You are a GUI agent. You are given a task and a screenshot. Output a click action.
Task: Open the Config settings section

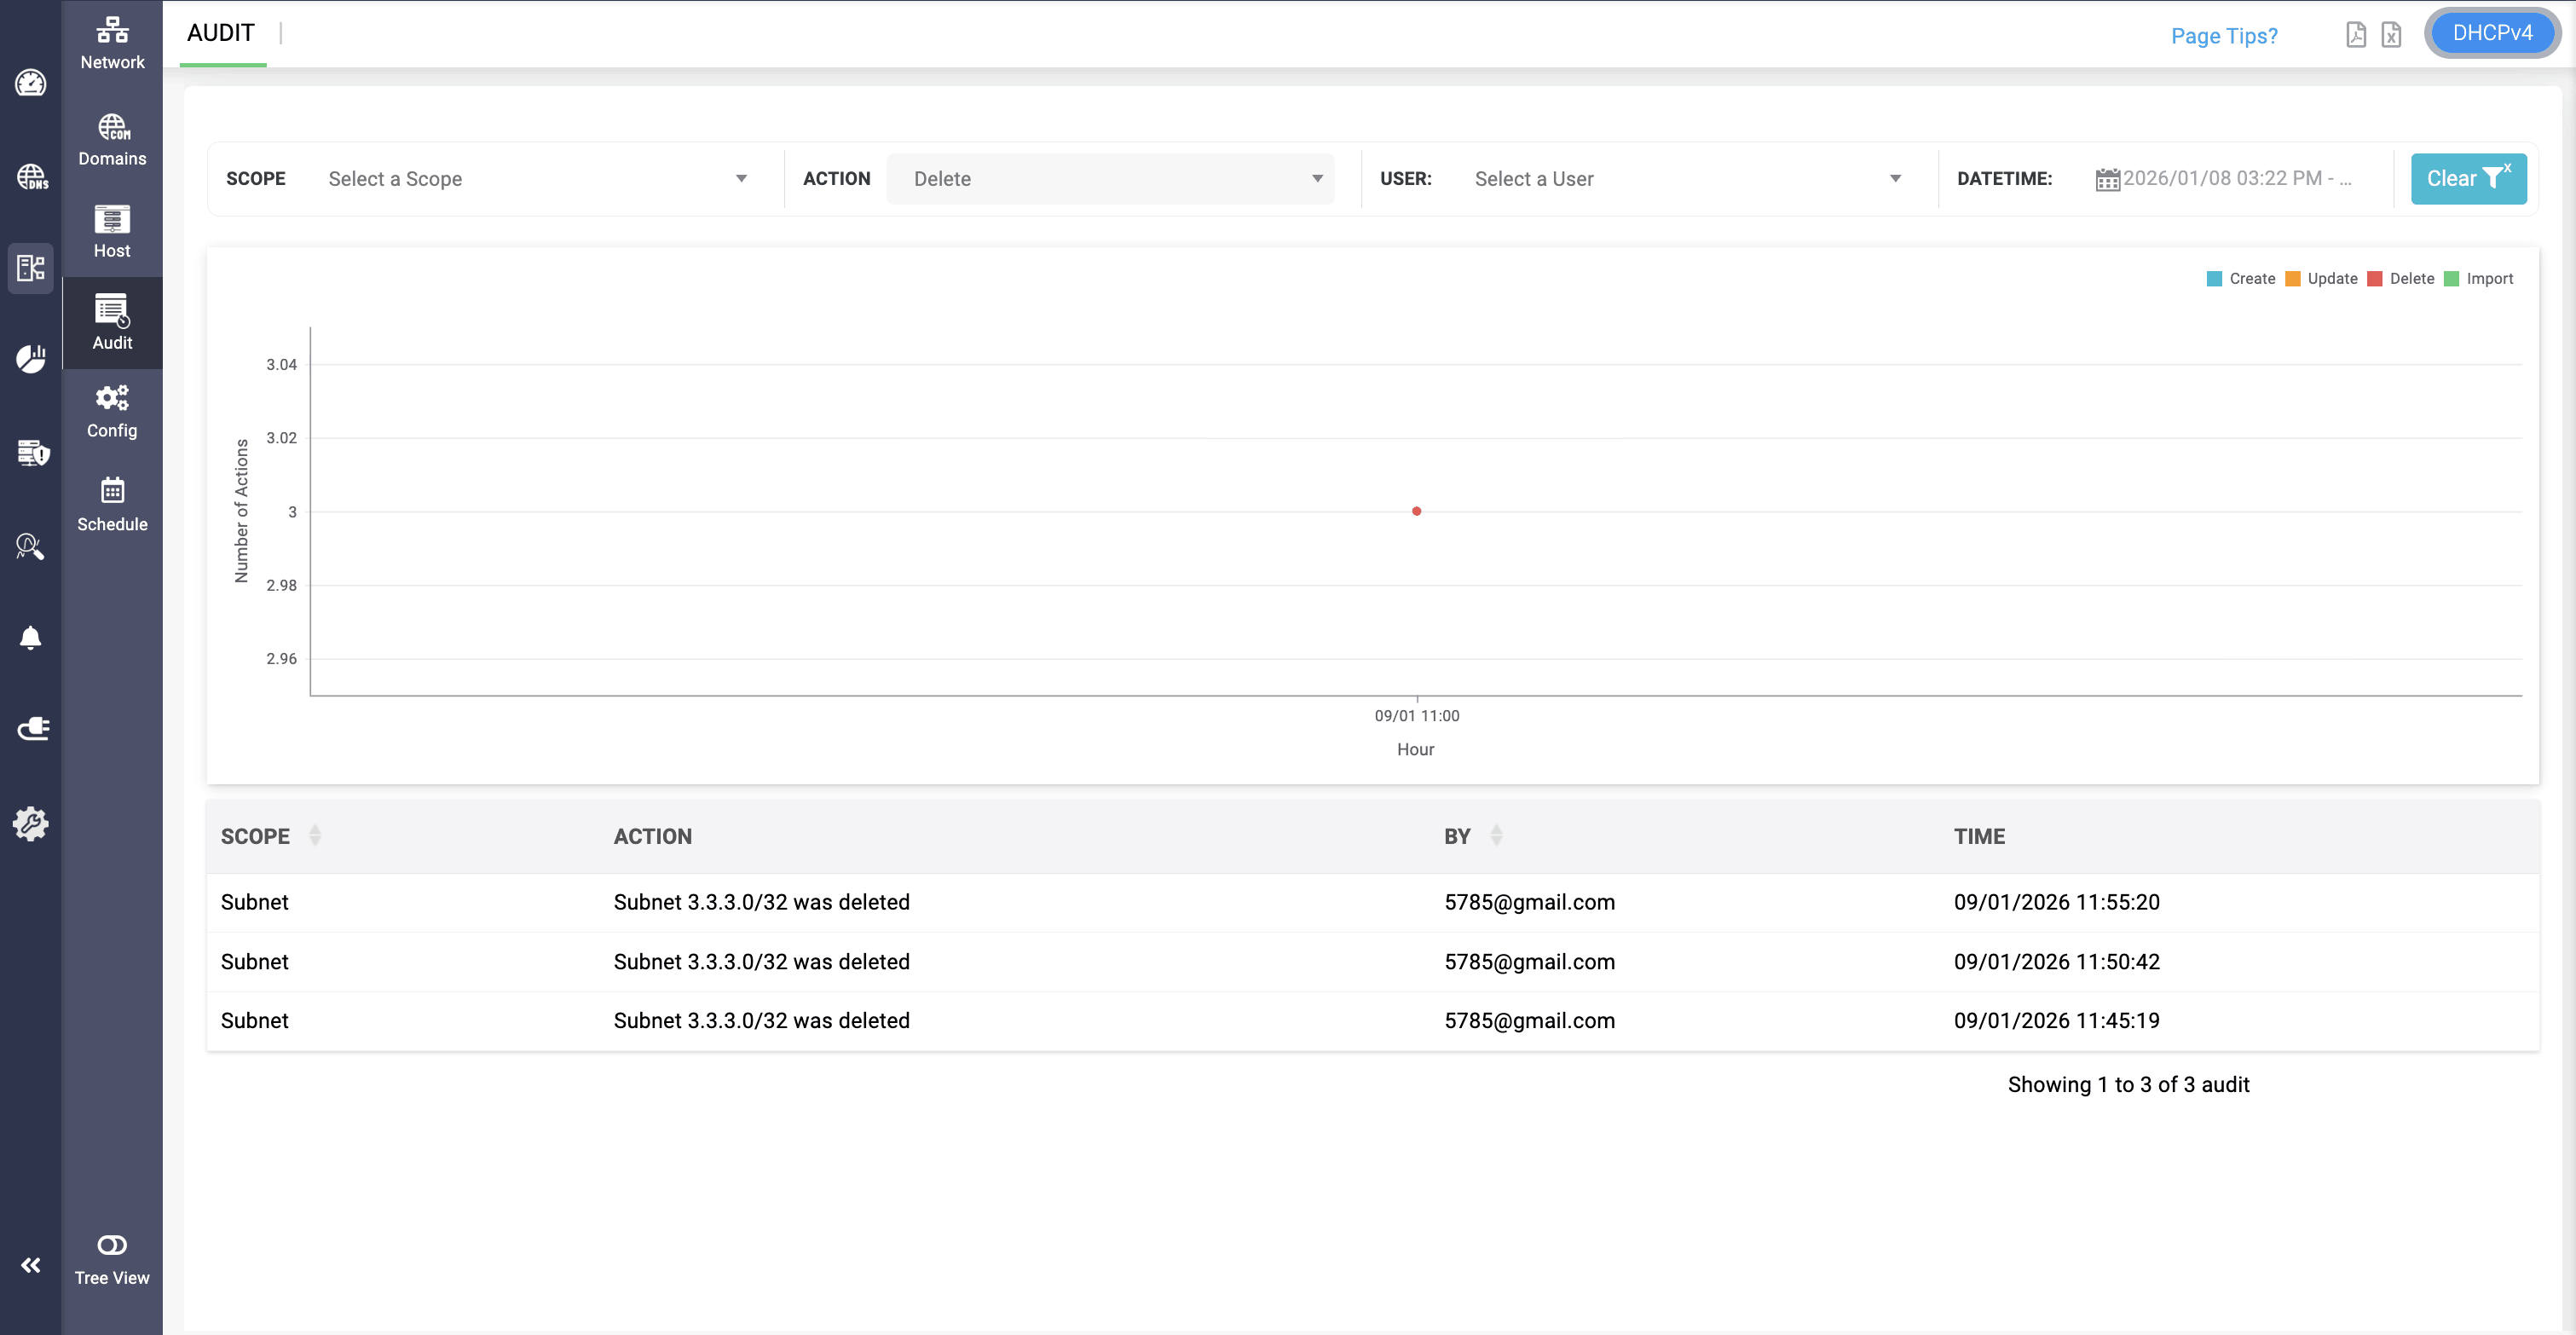coord(112,411)
